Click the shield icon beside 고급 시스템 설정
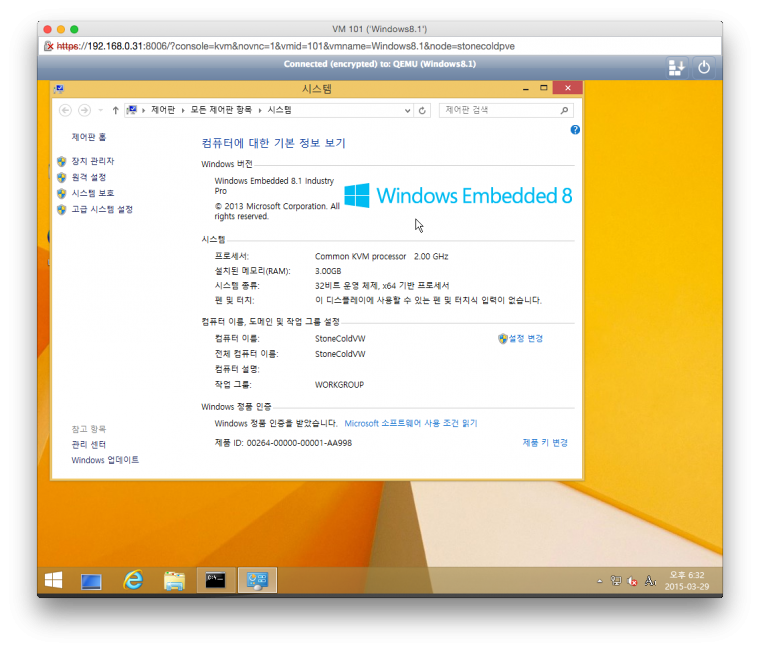This screenshot has width=760, height=651. 61,209
